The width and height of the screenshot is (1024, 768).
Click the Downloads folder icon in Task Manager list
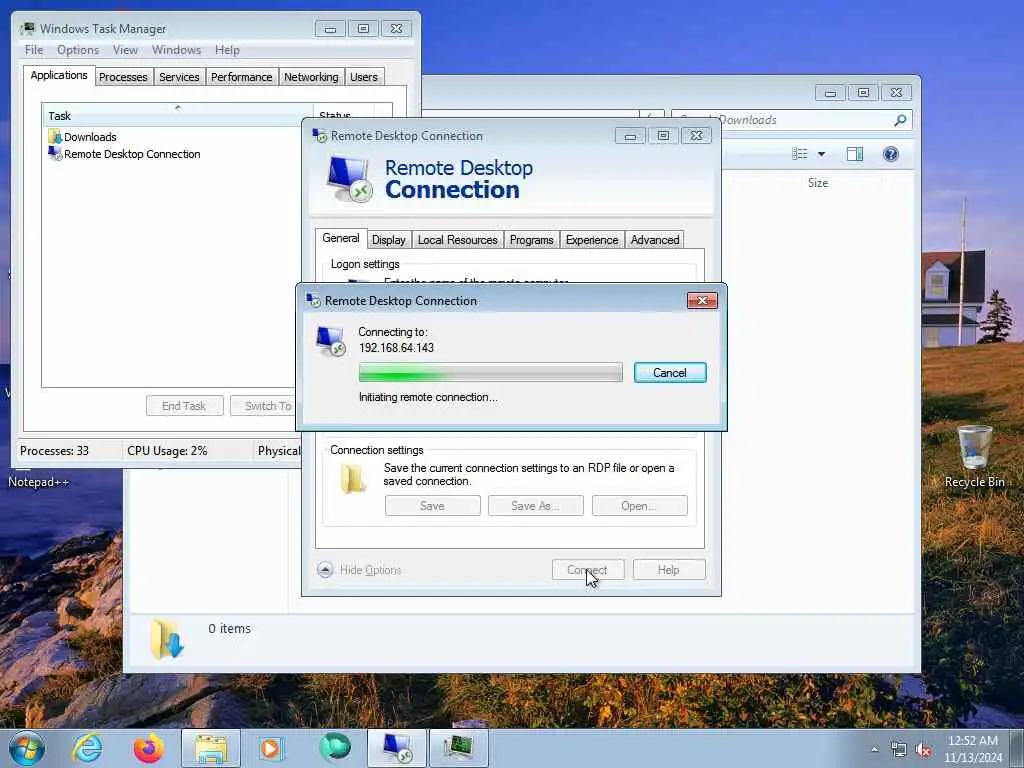point(55,136)
